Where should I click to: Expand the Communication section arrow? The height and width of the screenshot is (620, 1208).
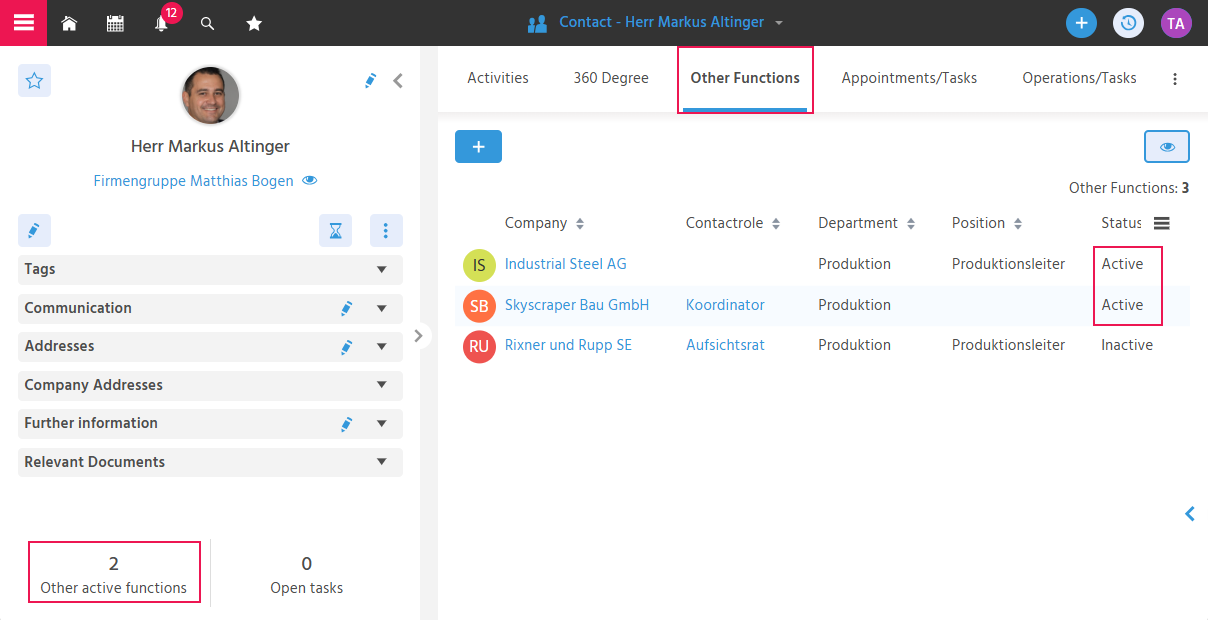pyautogui.click(x=381, y=309)
